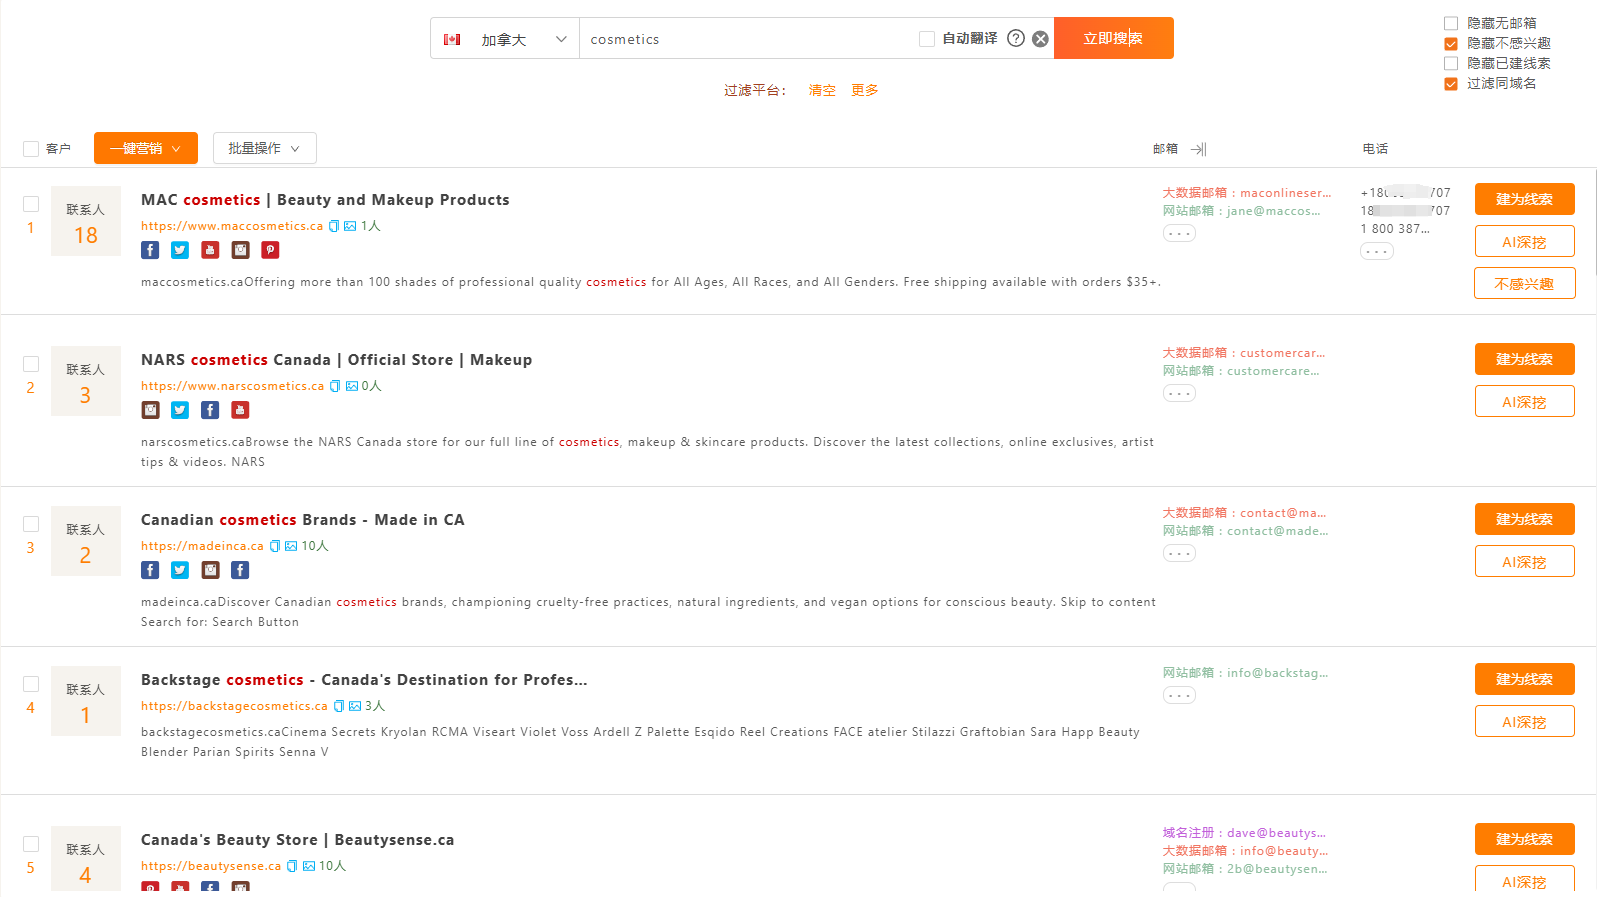Viewport: 1597px width, 897px height.
Task: Click AI深挖 for NARS cosmetics Canada
Action: point(1525,401)
